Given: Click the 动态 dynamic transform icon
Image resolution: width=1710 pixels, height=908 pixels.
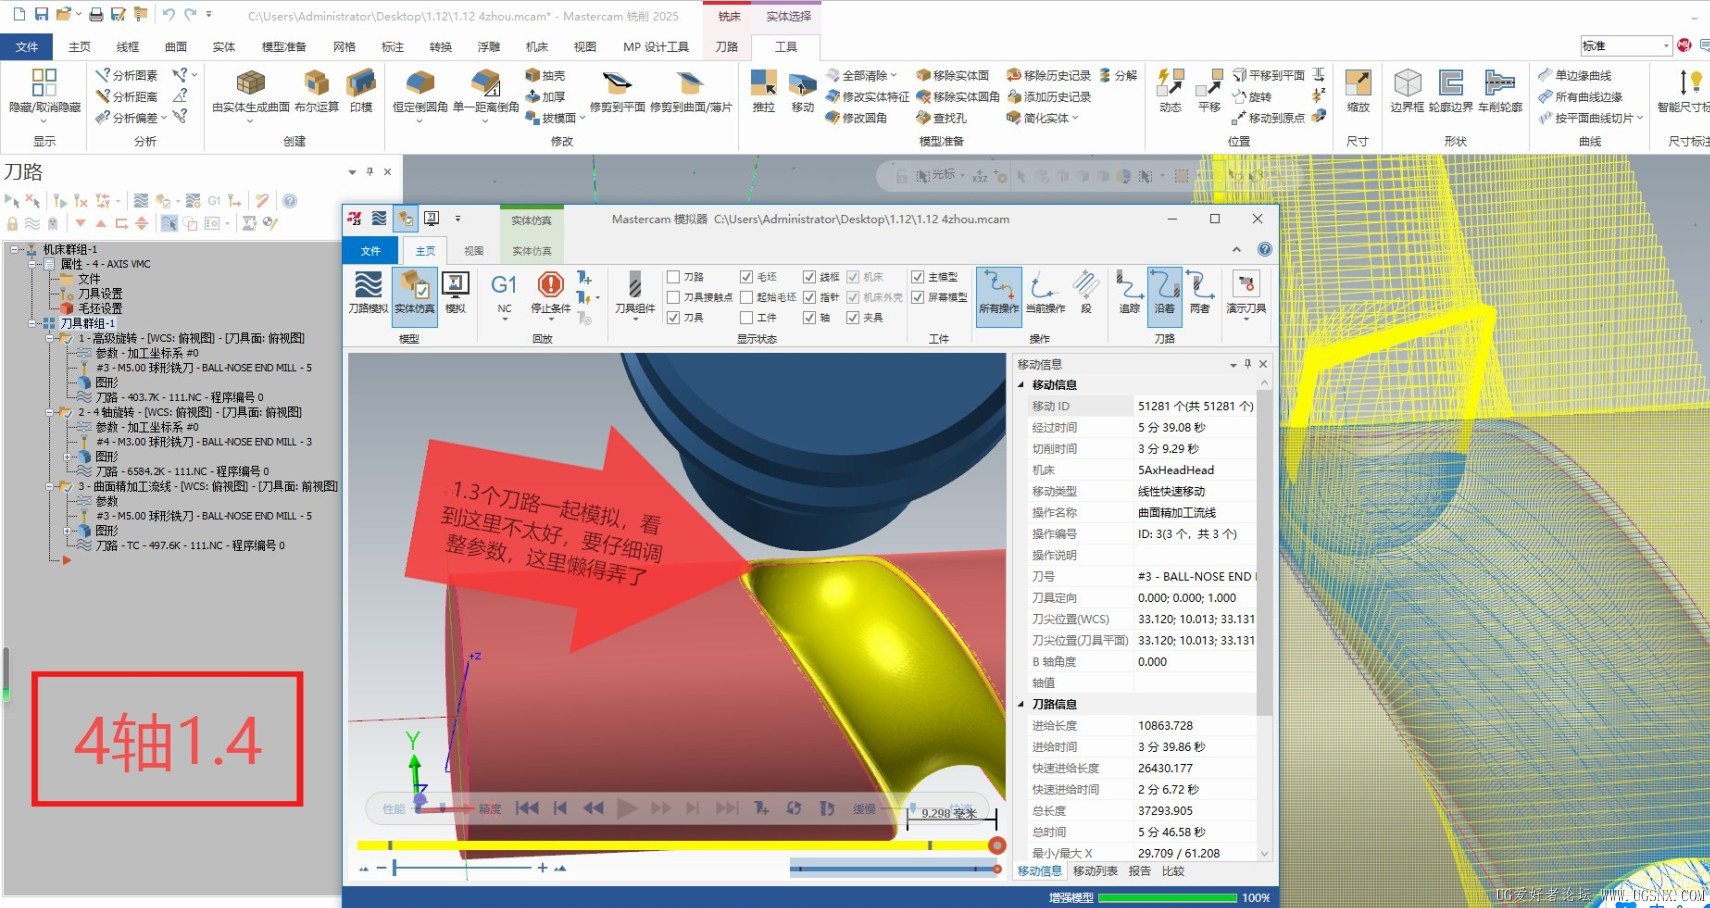Looking at the screenshot, I should [x=1170, y=92].
